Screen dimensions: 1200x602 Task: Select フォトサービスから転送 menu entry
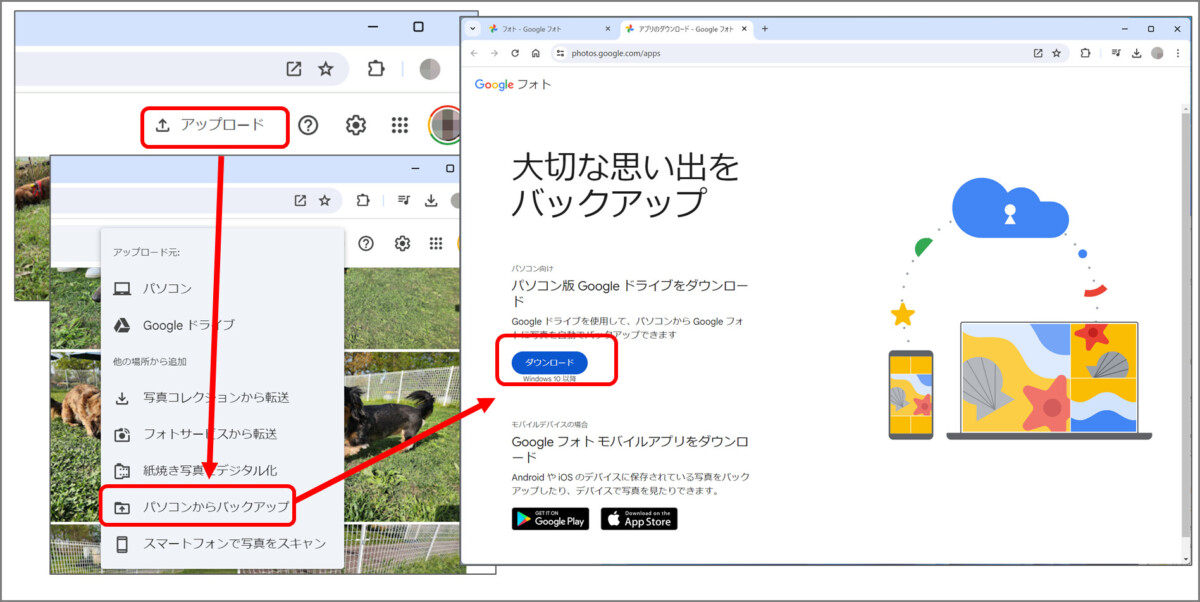(222, 434)
